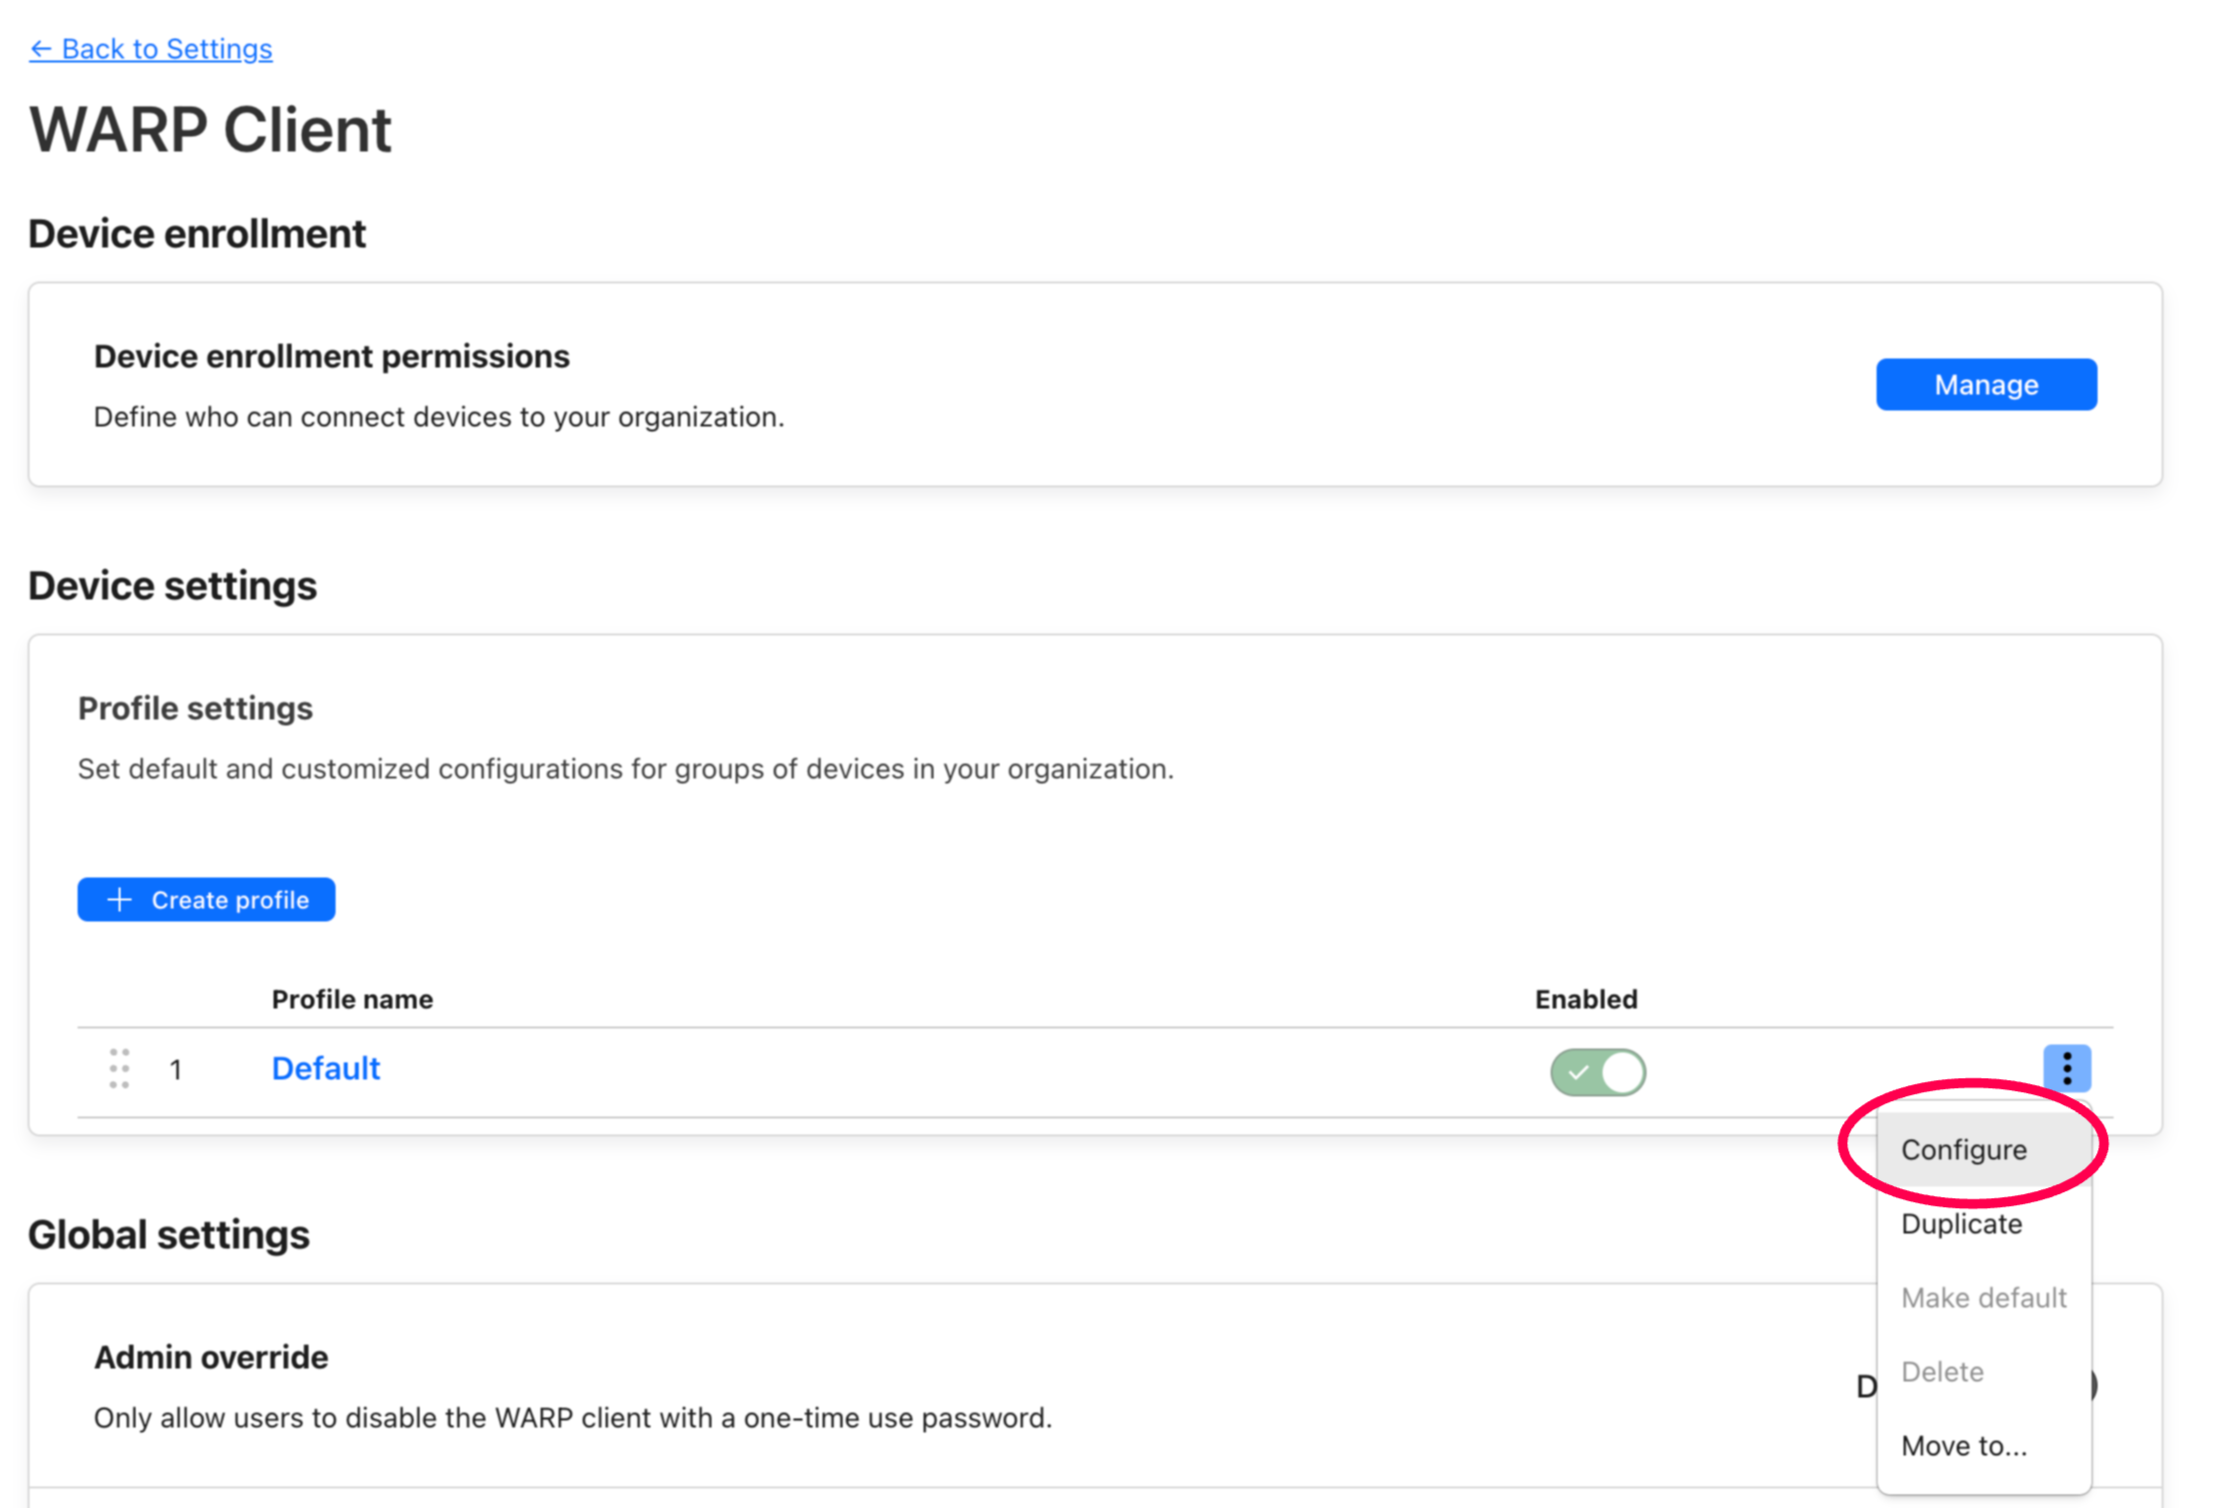
Task: Click the Device enrollment section heading
Action: [x=197, y=234]
